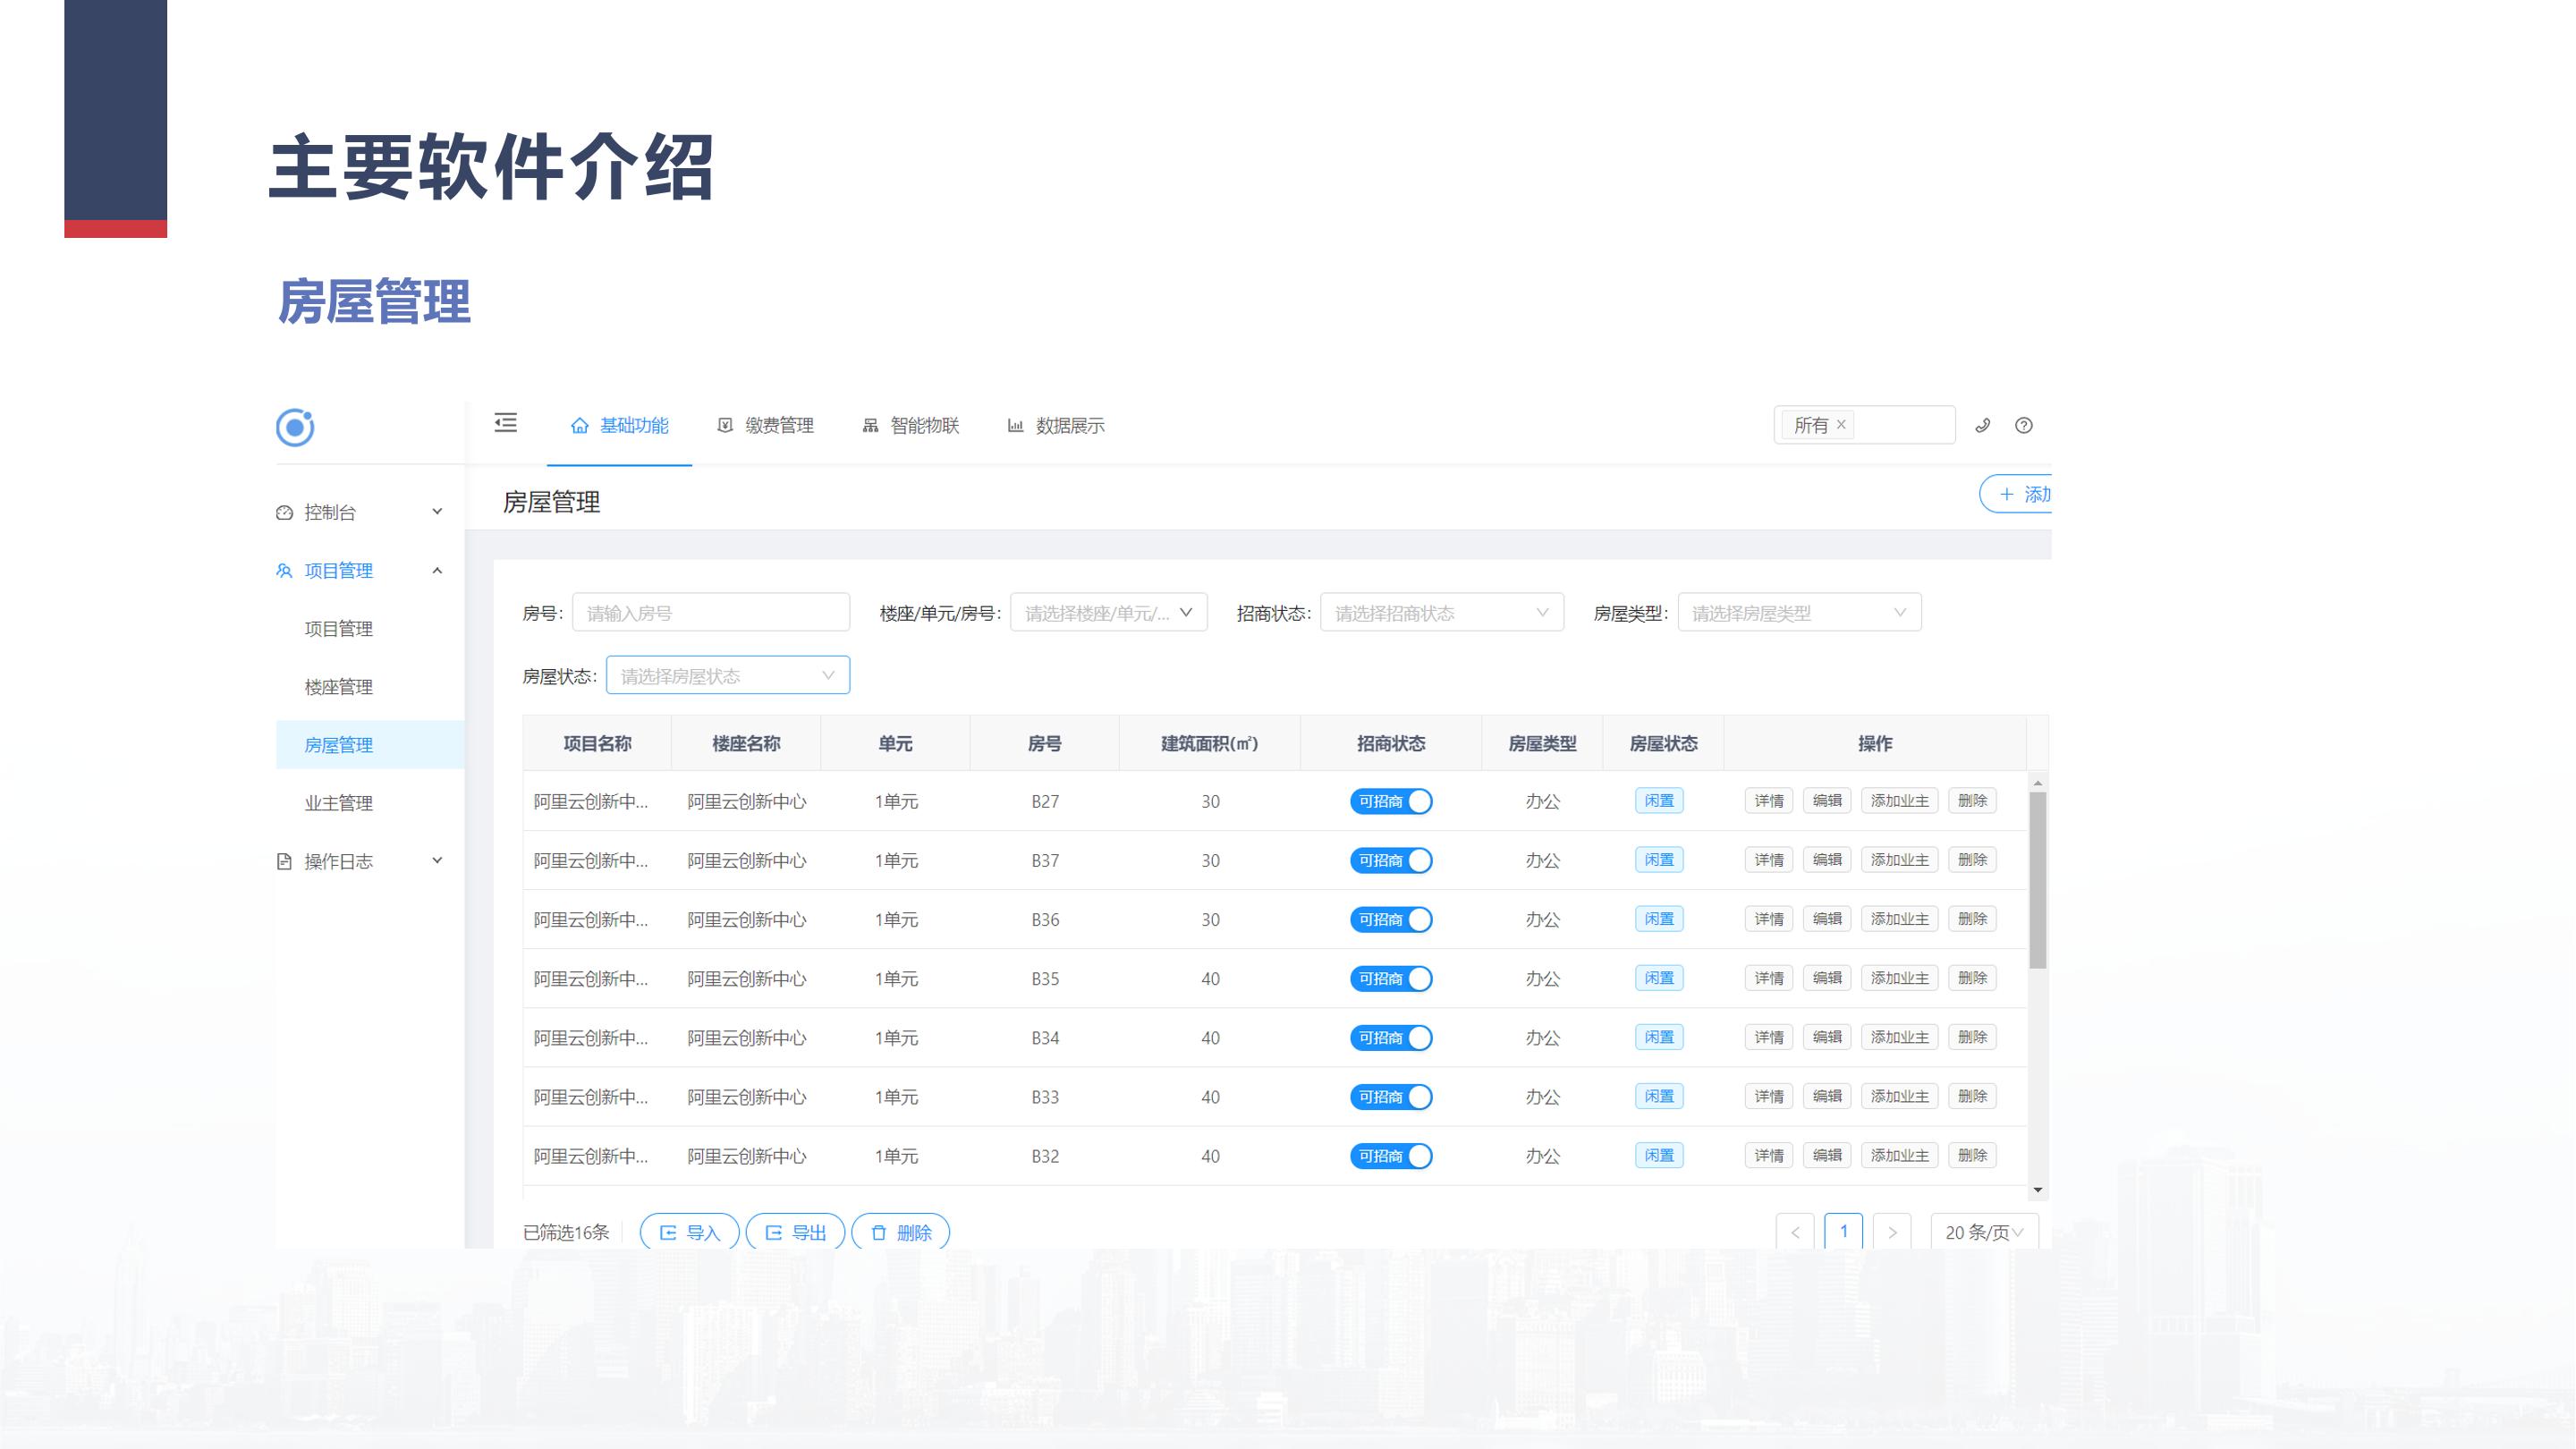Viewport: 2576px width, 1449px height.
Task: Click the 导入 import button
Action: pos(690,1232)
